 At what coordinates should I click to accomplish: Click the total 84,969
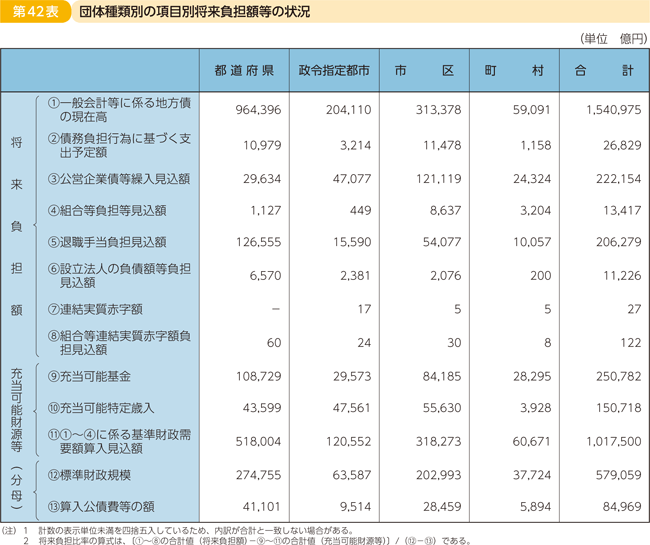(x=622, y=506)
